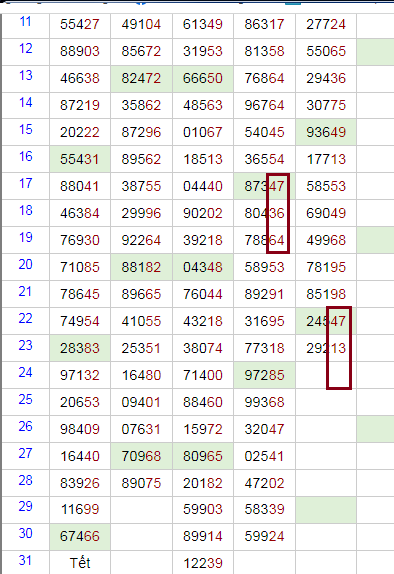The image size is (394, 574).
Task: Click highlighted cell 55431
Action: point(80,160)
